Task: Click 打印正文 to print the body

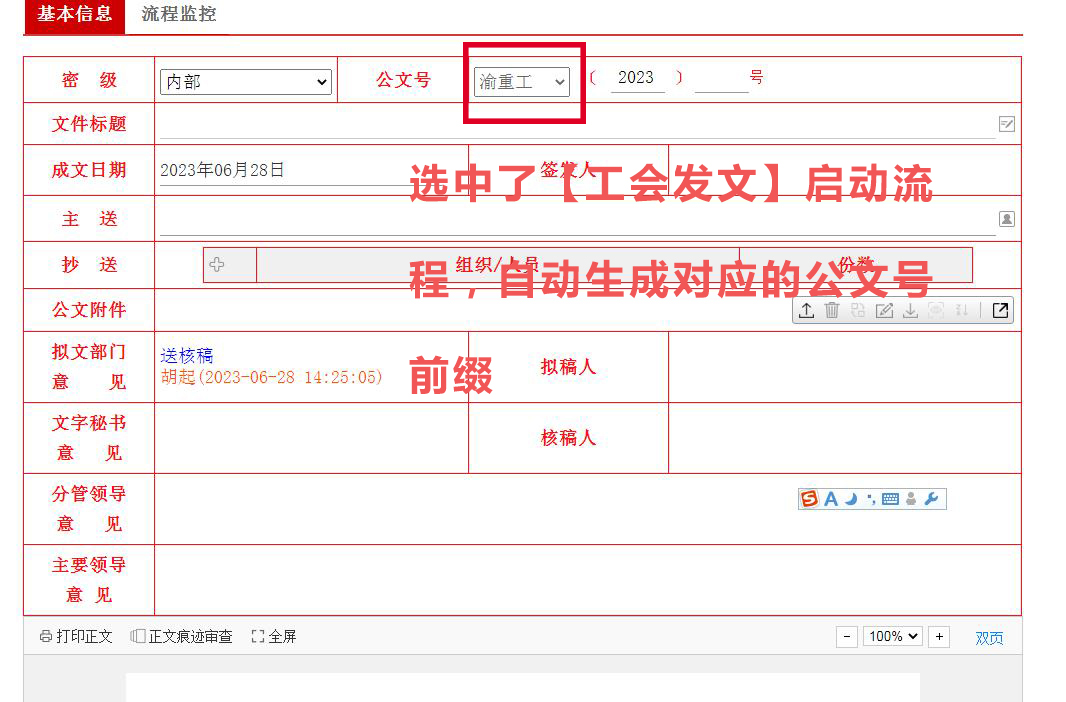Action: click(76, 637)
